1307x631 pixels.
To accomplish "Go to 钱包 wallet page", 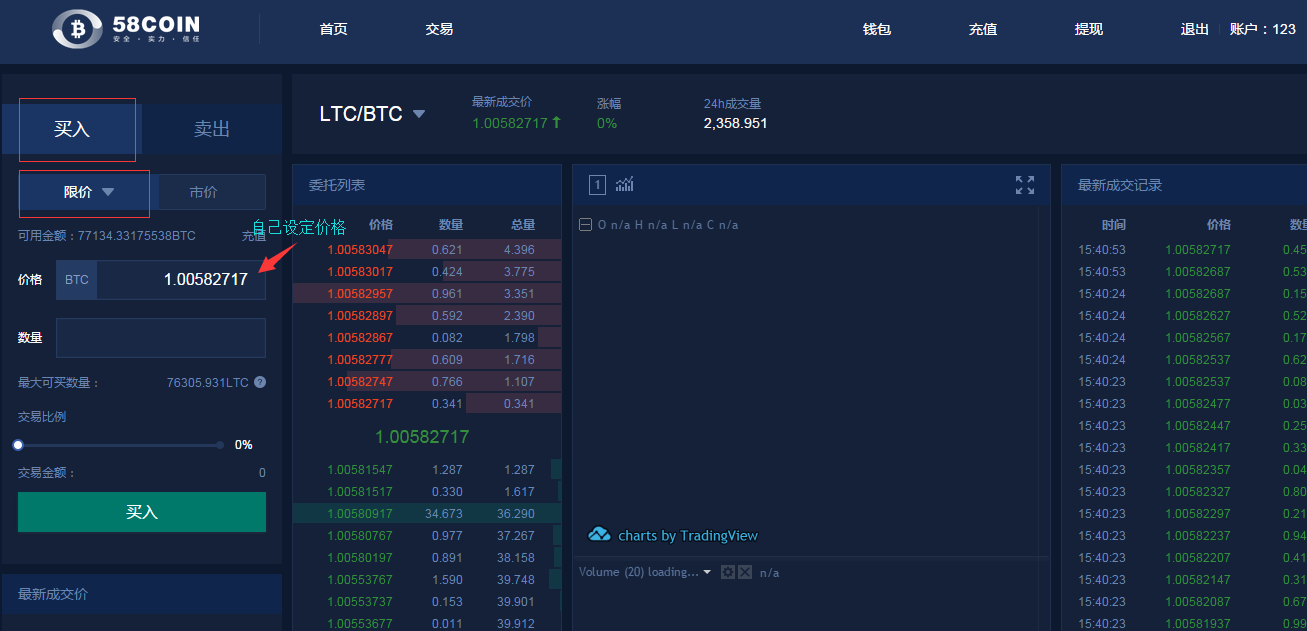I will click(x=876, y=29).
